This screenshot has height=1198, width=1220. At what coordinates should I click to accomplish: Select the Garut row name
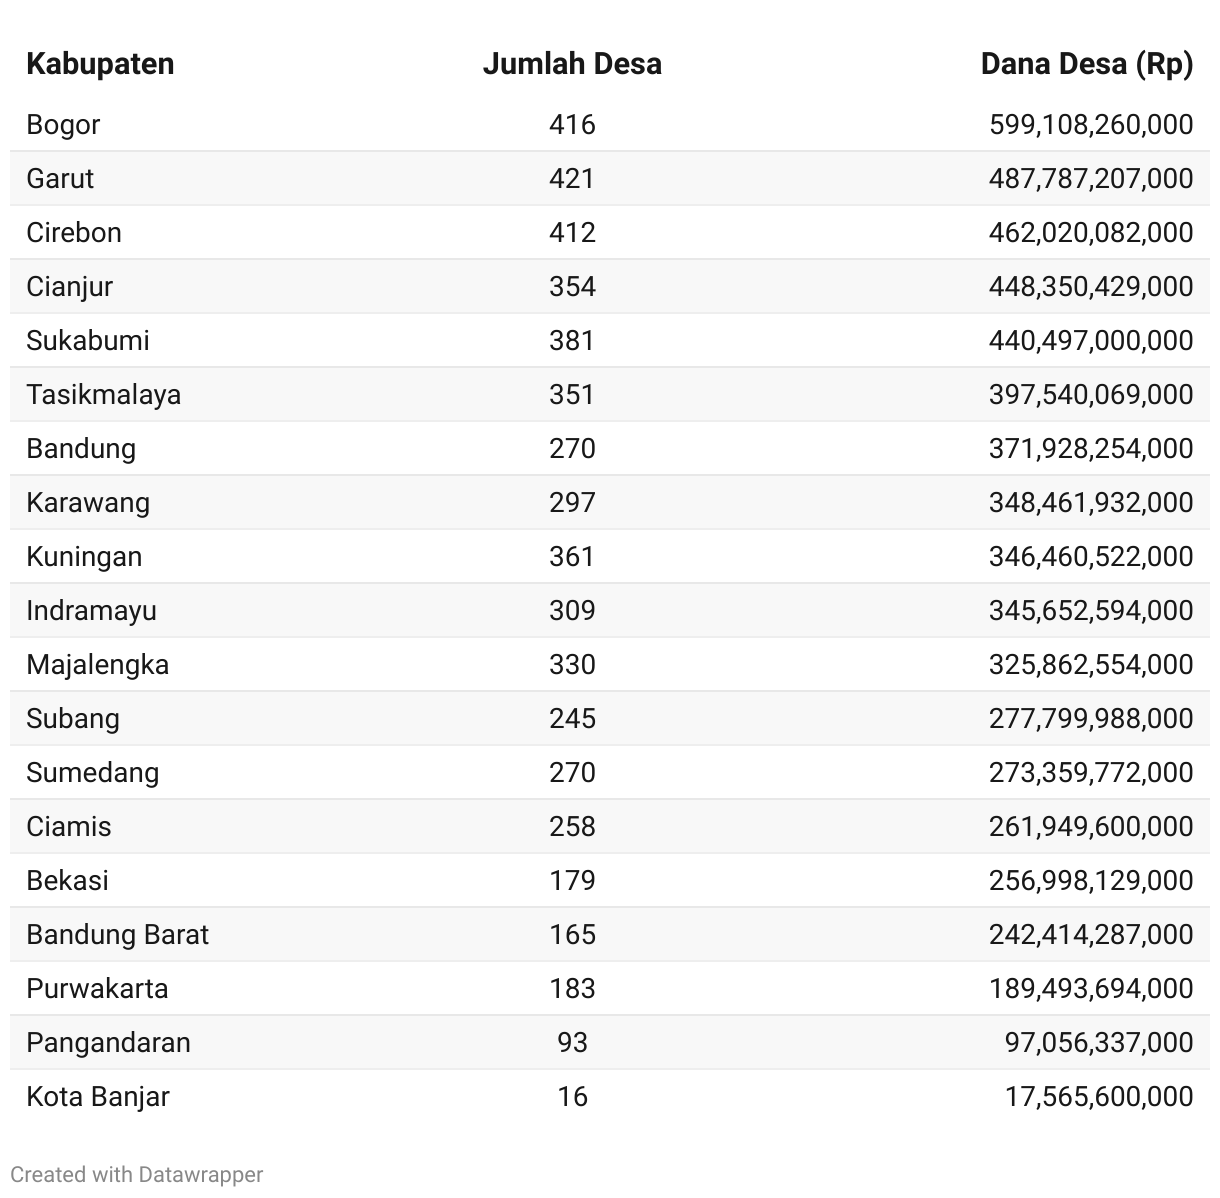pos(60,179)
